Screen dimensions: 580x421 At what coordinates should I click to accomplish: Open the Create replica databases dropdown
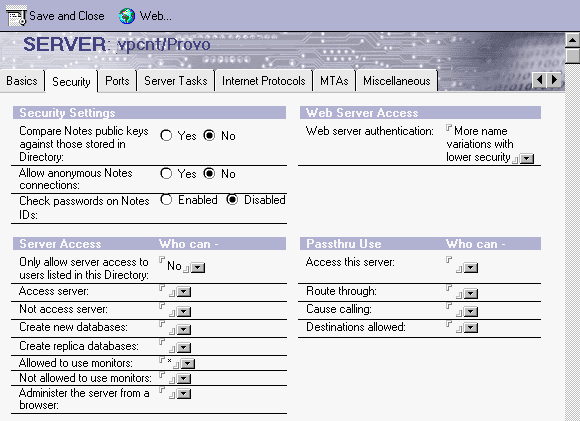(184, 347)
